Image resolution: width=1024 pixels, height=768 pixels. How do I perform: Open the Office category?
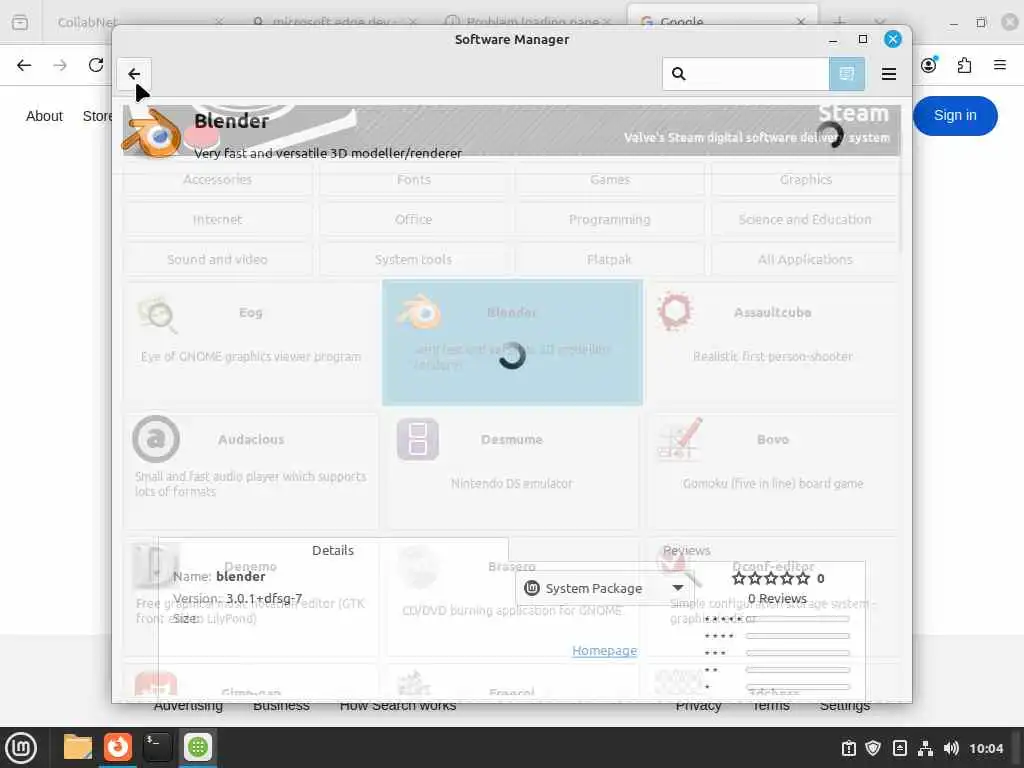coord(413,219)
